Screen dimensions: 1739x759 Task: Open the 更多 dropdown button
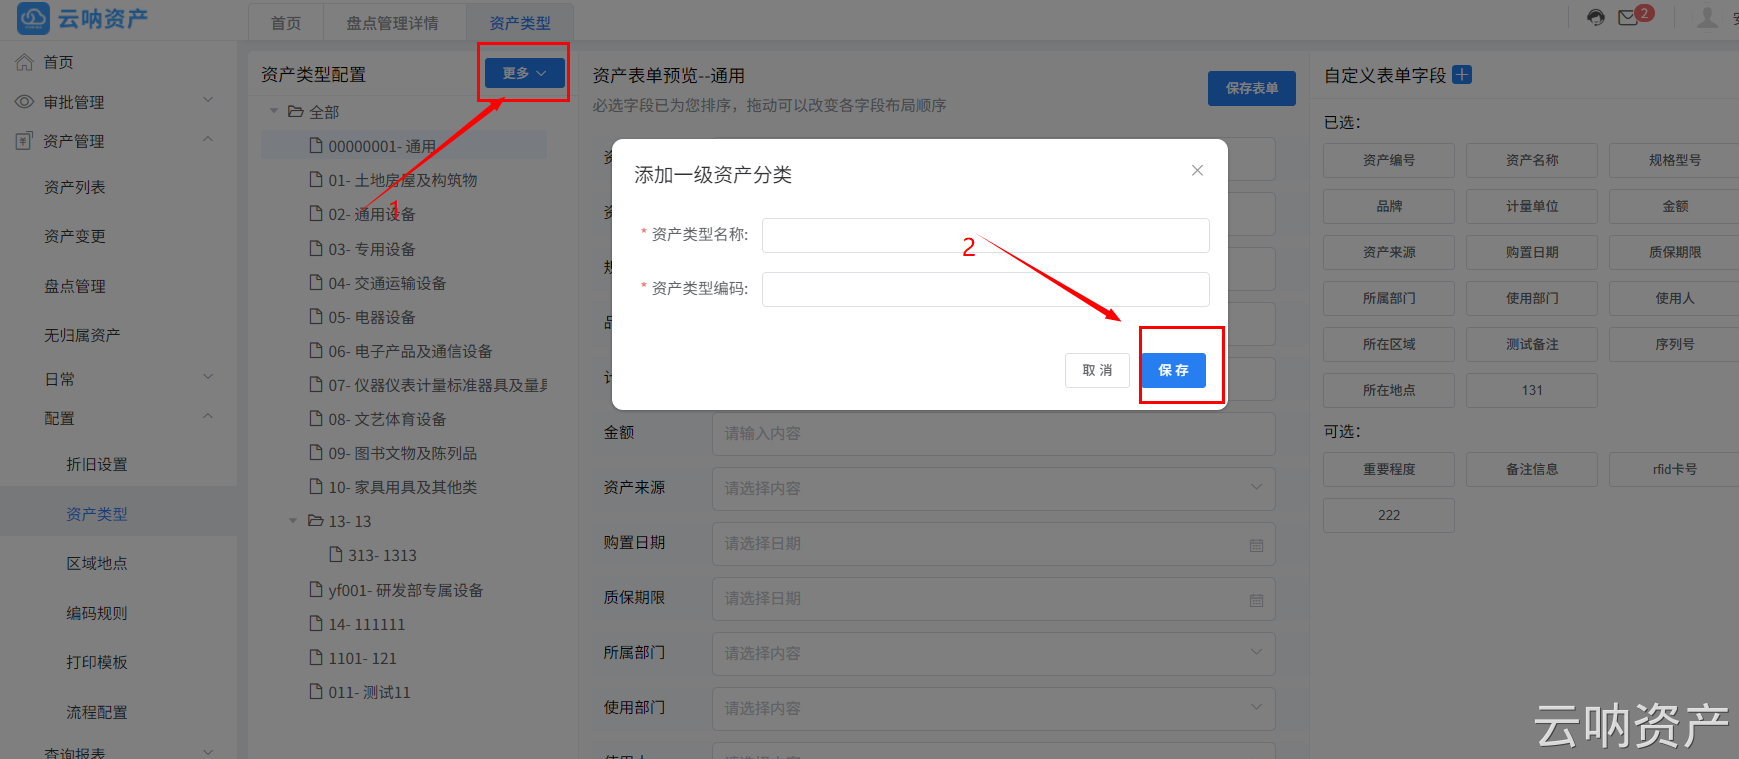tap(525, 73)
